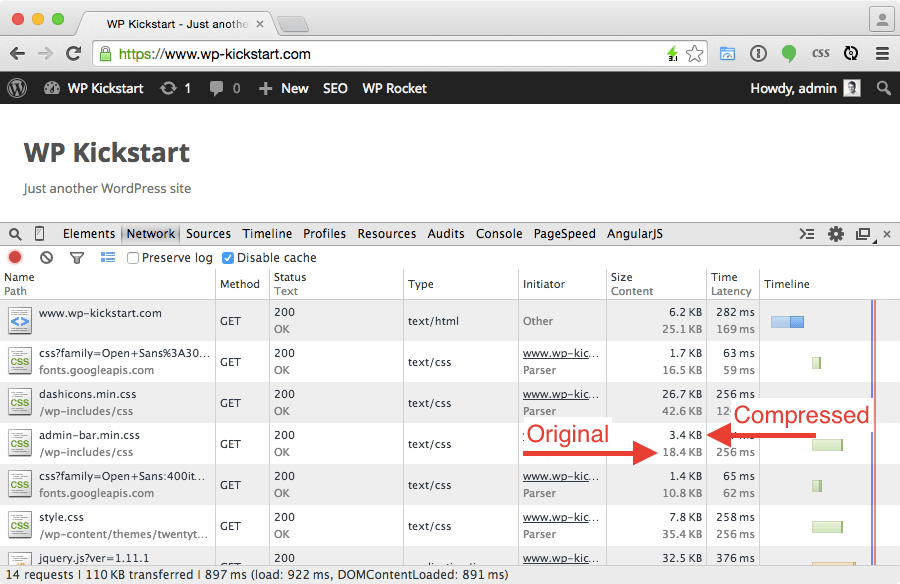This screenshot has width=900, height=584.
Task: Toggle device mode mobile icon in DevTools
Action: click(x=40, y=234)
